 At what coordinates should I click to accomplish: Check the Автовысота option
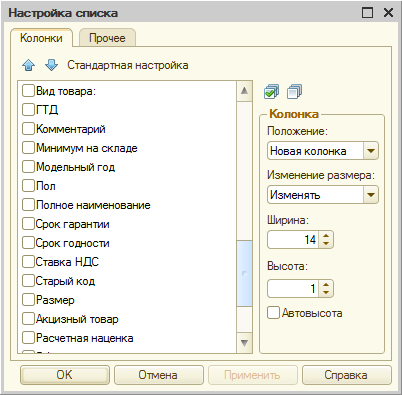tap(273, 313)
